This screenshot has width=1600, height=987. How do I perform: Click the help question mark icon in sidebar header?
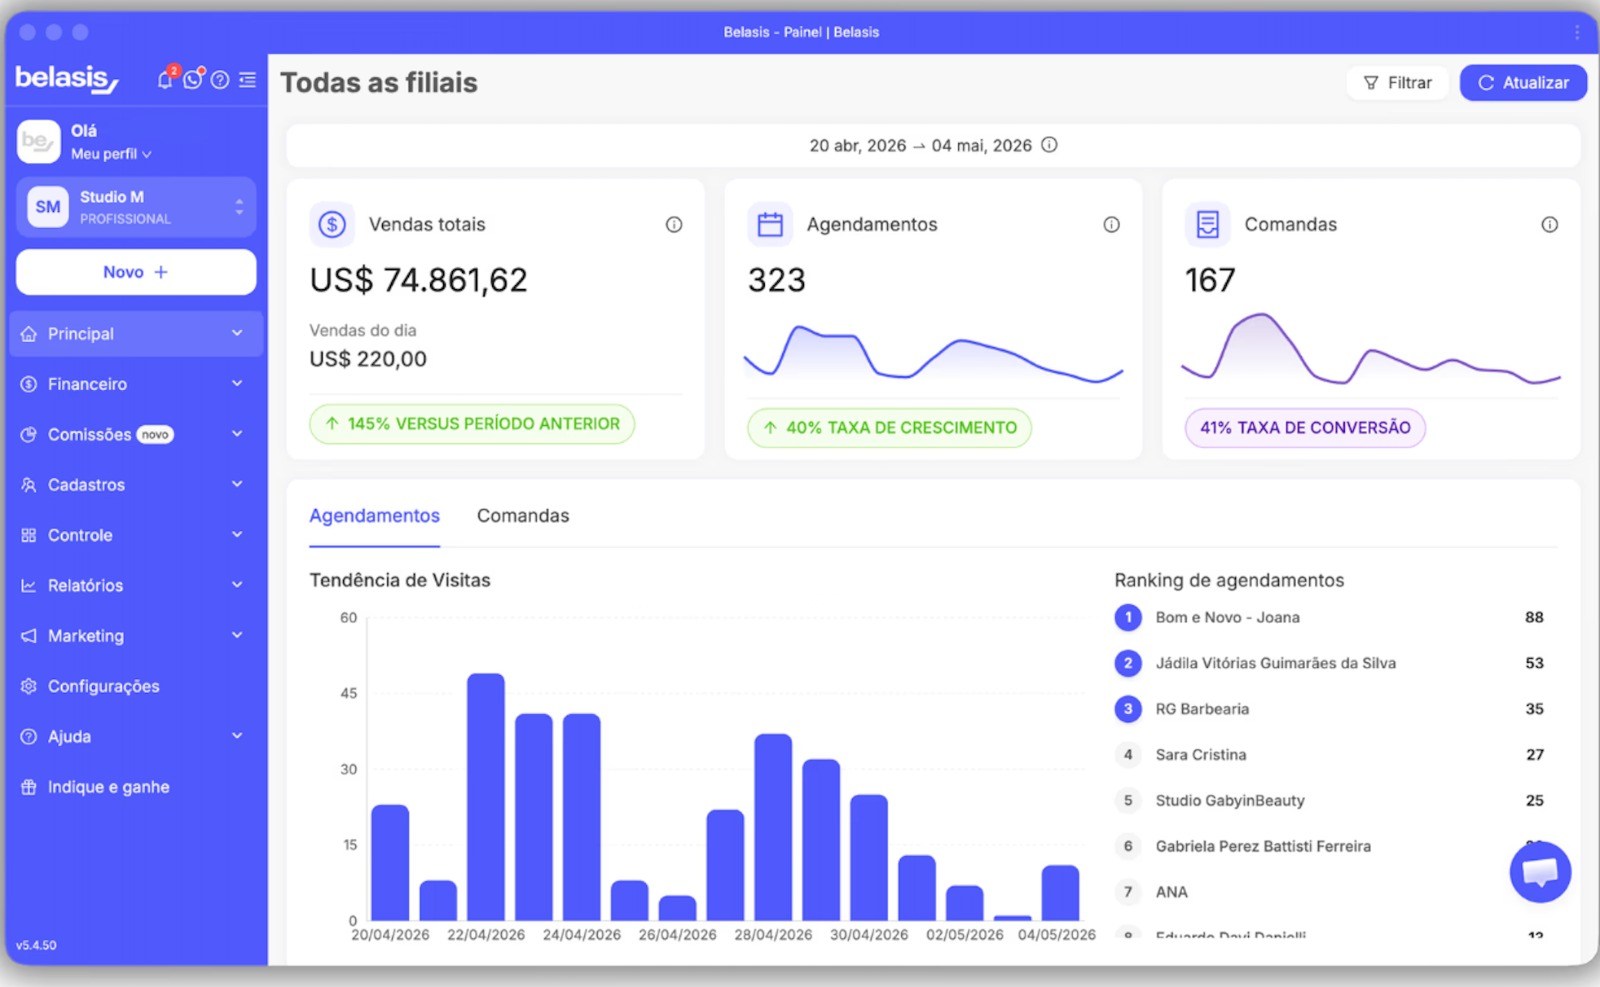220,80
